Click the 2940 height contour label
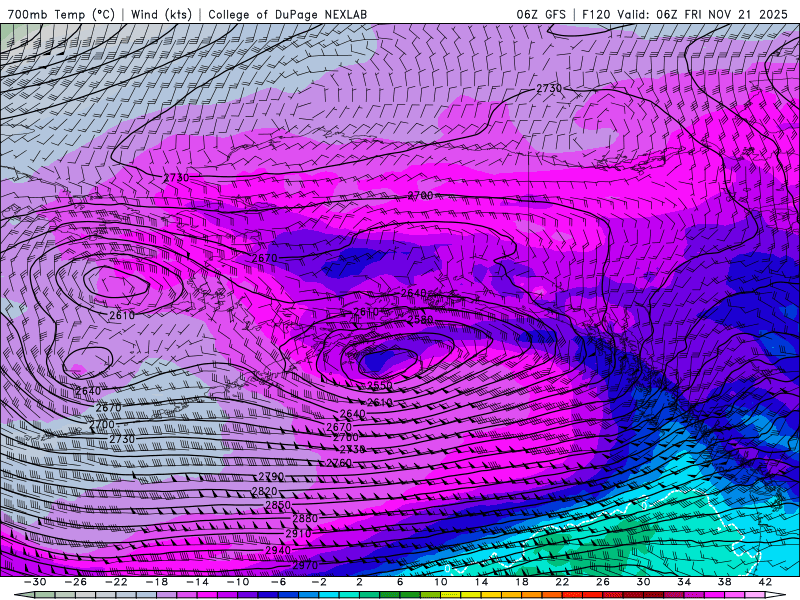This screenshot has height=600, width=800. [278, 550]
